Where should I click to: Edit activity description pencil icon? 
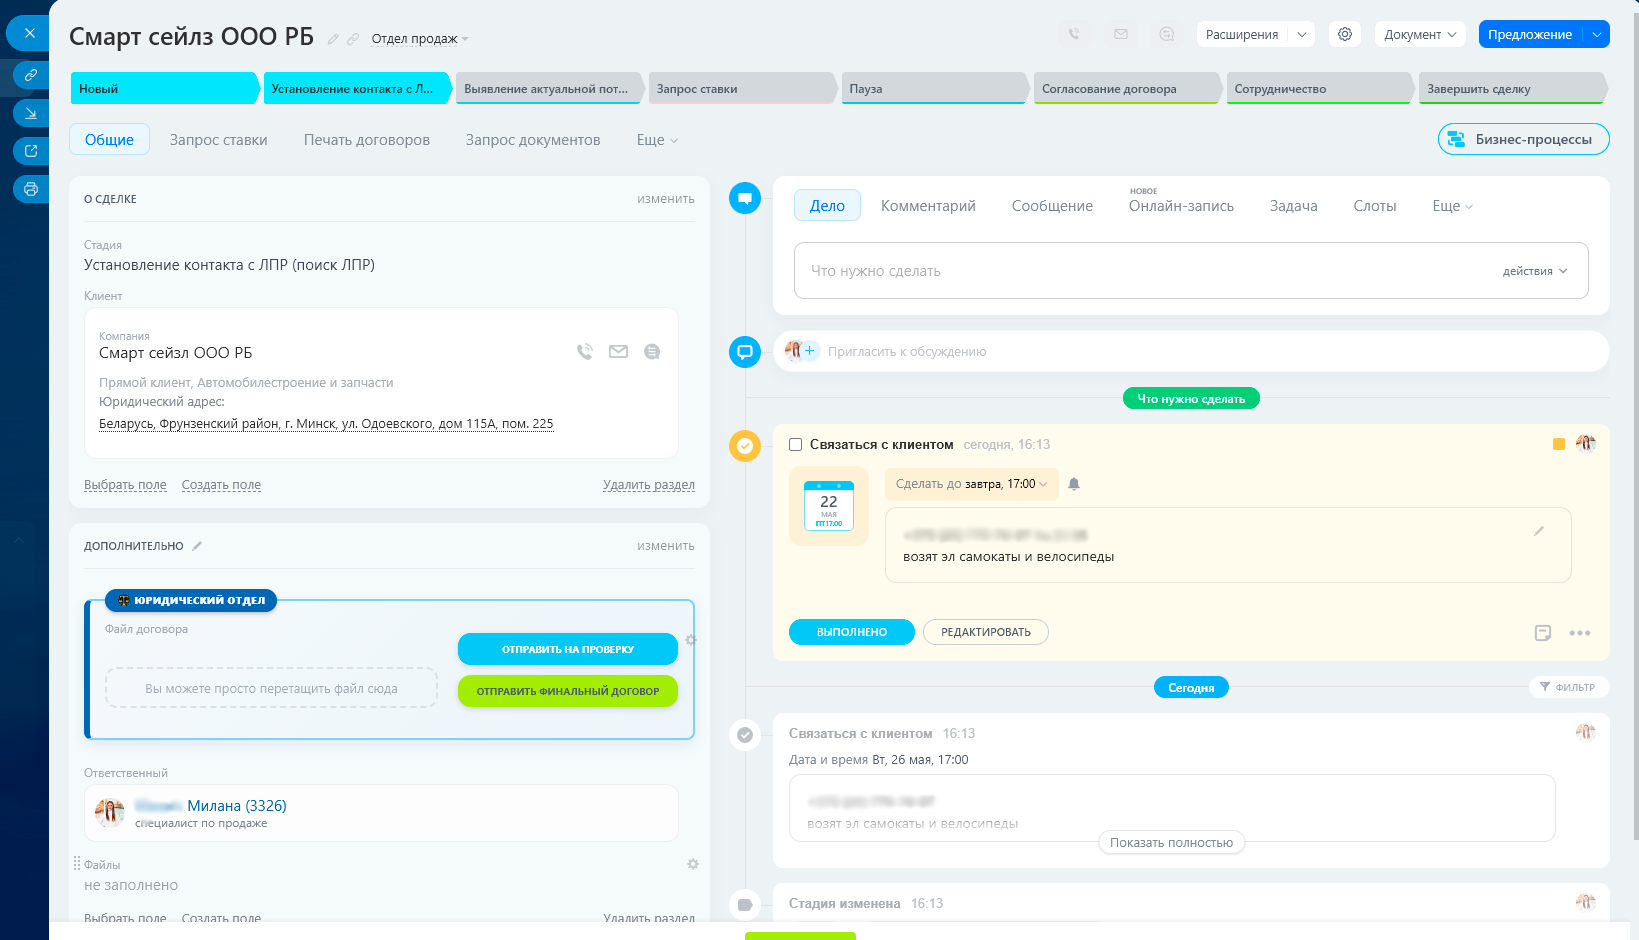(1539, 531)
